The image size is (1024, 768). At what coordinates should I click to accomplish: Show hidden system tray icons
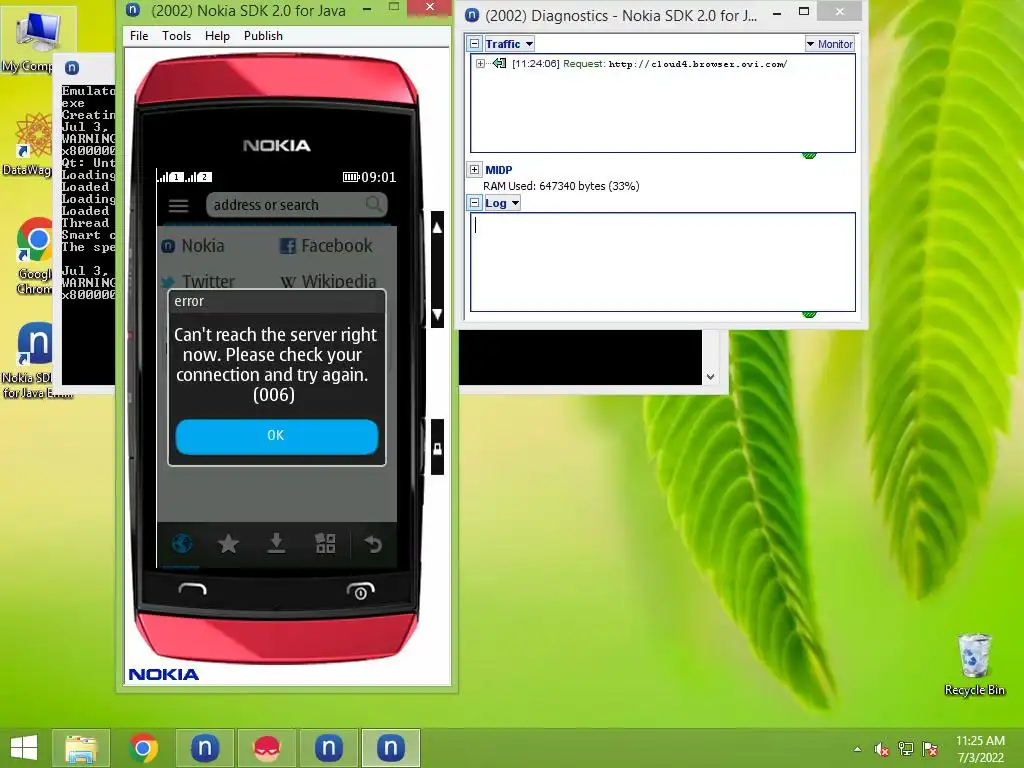coord(857,749)
